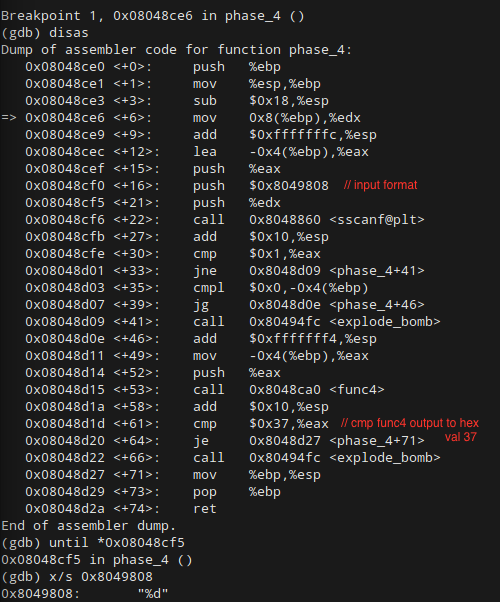Click the 'Dump of assembler code' heading

pos(176,50)
